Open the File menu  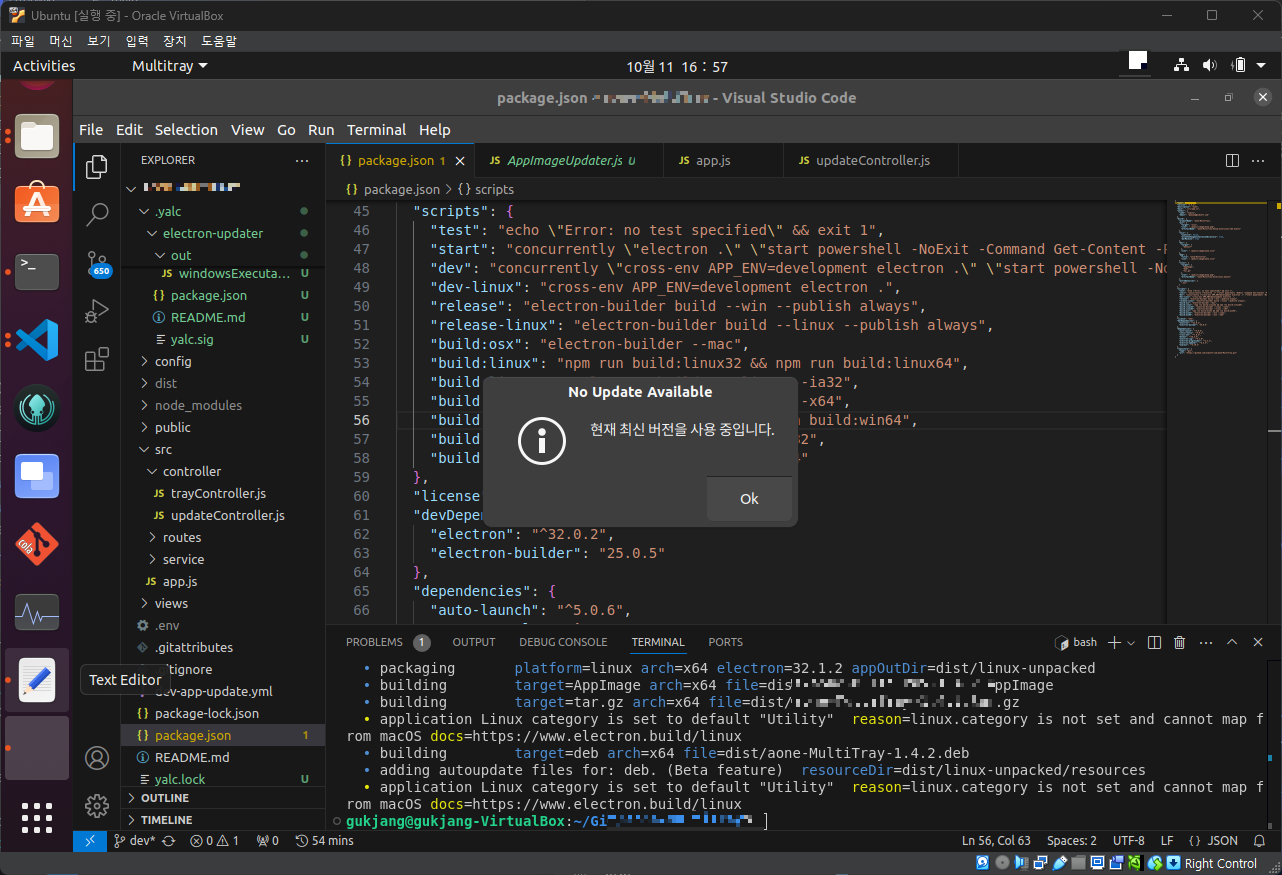pyautogui.click(x=91, y=130)
